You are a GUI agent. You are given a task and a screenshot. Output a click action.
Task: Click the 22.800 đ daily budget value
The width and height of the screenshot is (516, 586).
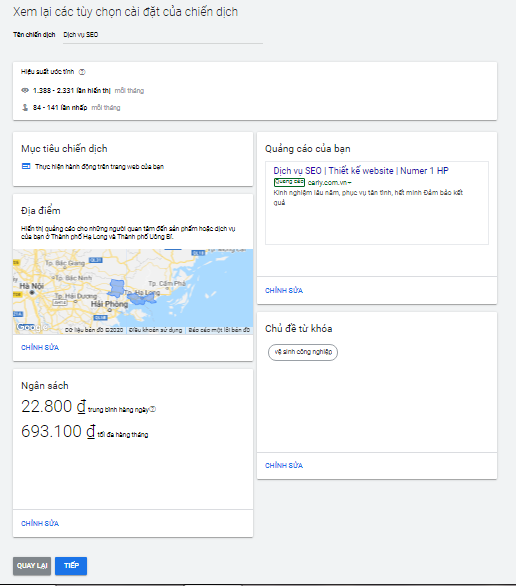[53, 406]
